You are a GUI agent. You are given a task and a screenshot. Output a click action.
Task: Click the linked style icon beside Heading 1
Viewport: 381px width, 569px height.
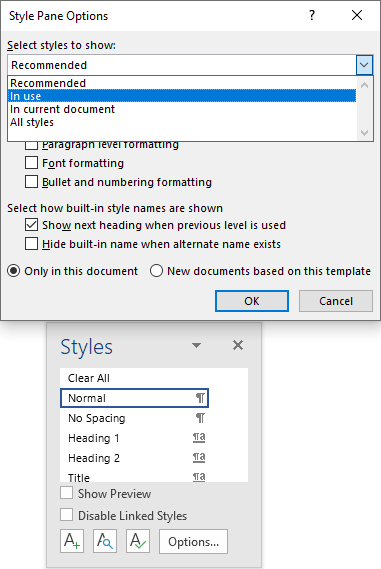[199, 438]
